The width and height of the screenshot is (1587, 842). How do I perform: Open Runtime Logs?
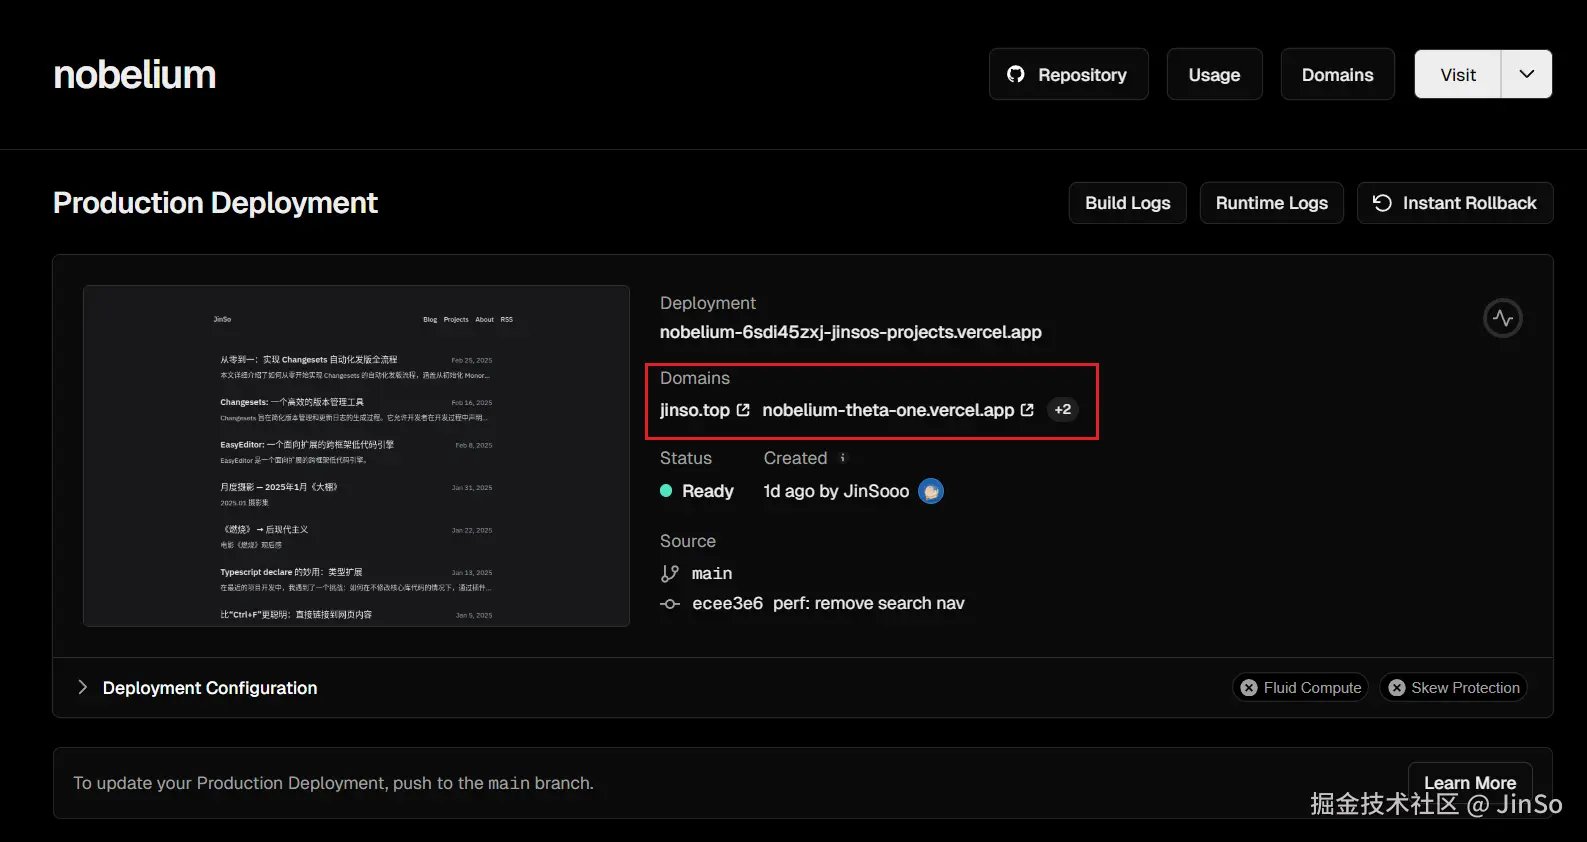(x=1271, y=203)
